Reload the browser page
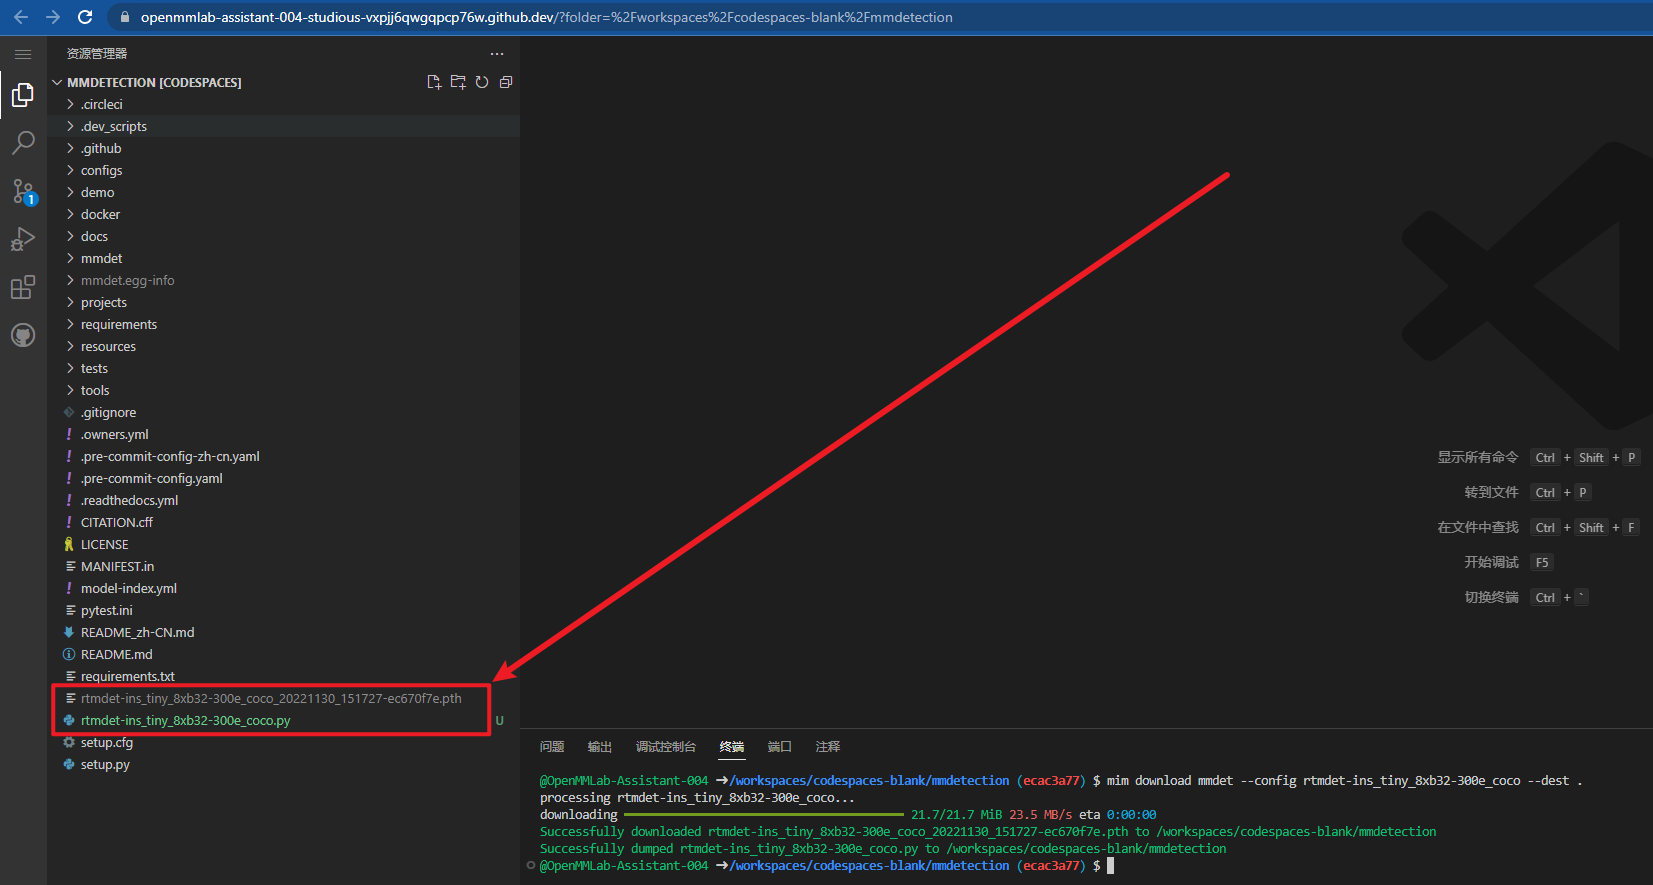 85,17
